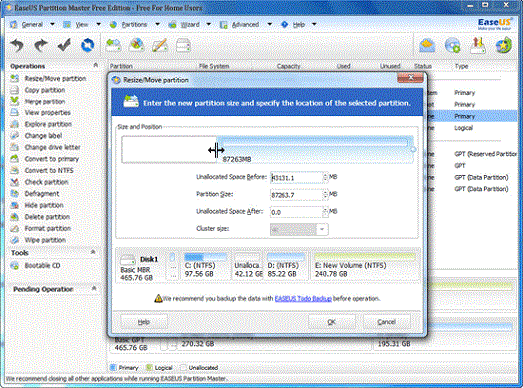Click the Unallocated Space Before spinner arrows
The image size is (523, 388).
pos(325,177)
